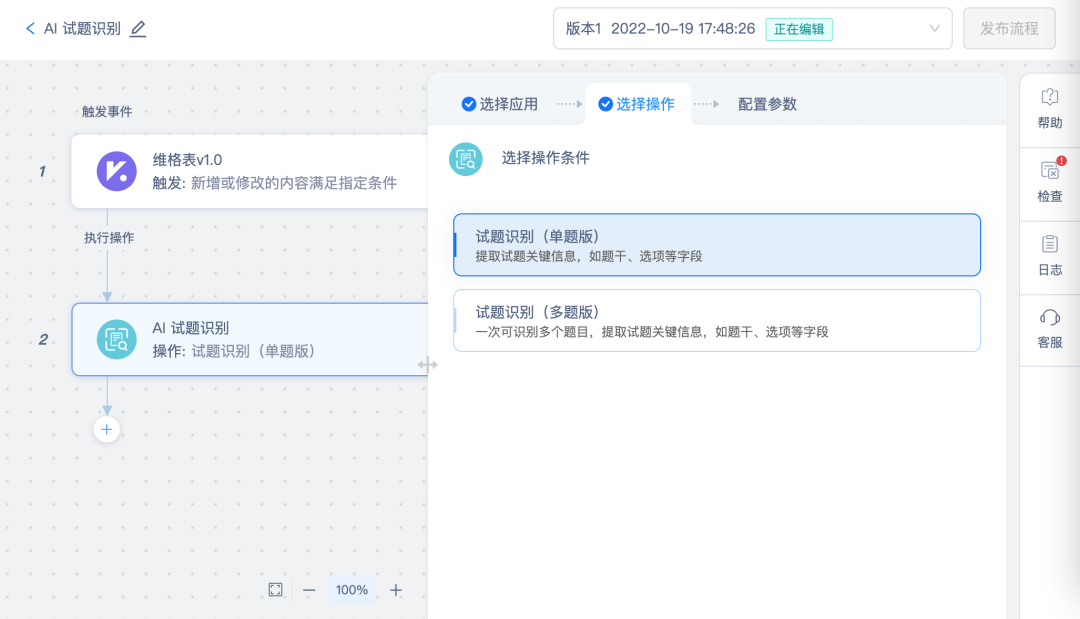1080x619 pixels.
Task: Switch to the 配置参数 step tab
Action: (767, 104)
